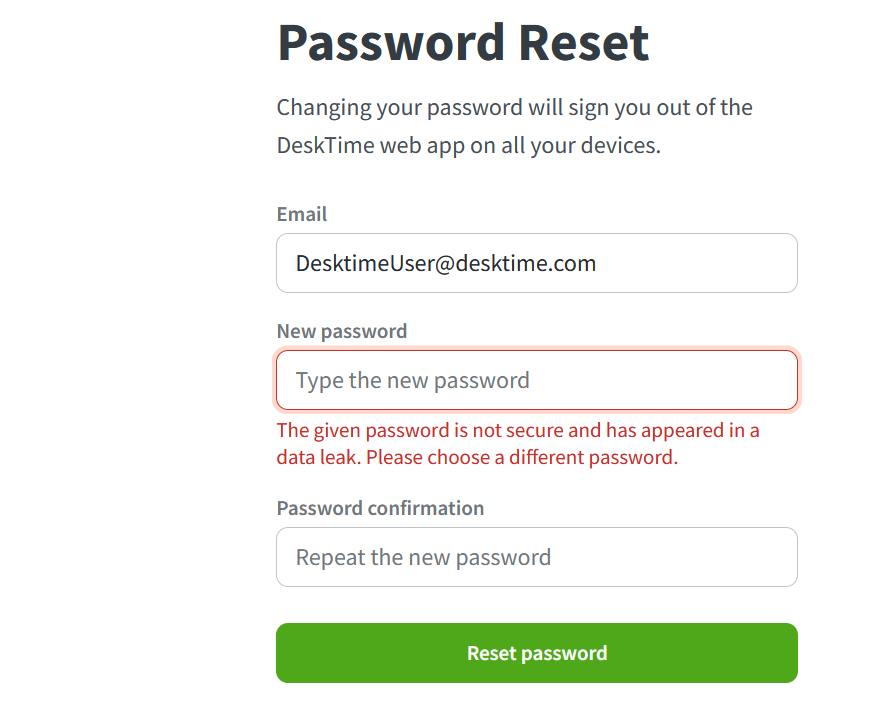
Task: Click the word 'Reset' in the heading
Action: [x=584, y=42]
